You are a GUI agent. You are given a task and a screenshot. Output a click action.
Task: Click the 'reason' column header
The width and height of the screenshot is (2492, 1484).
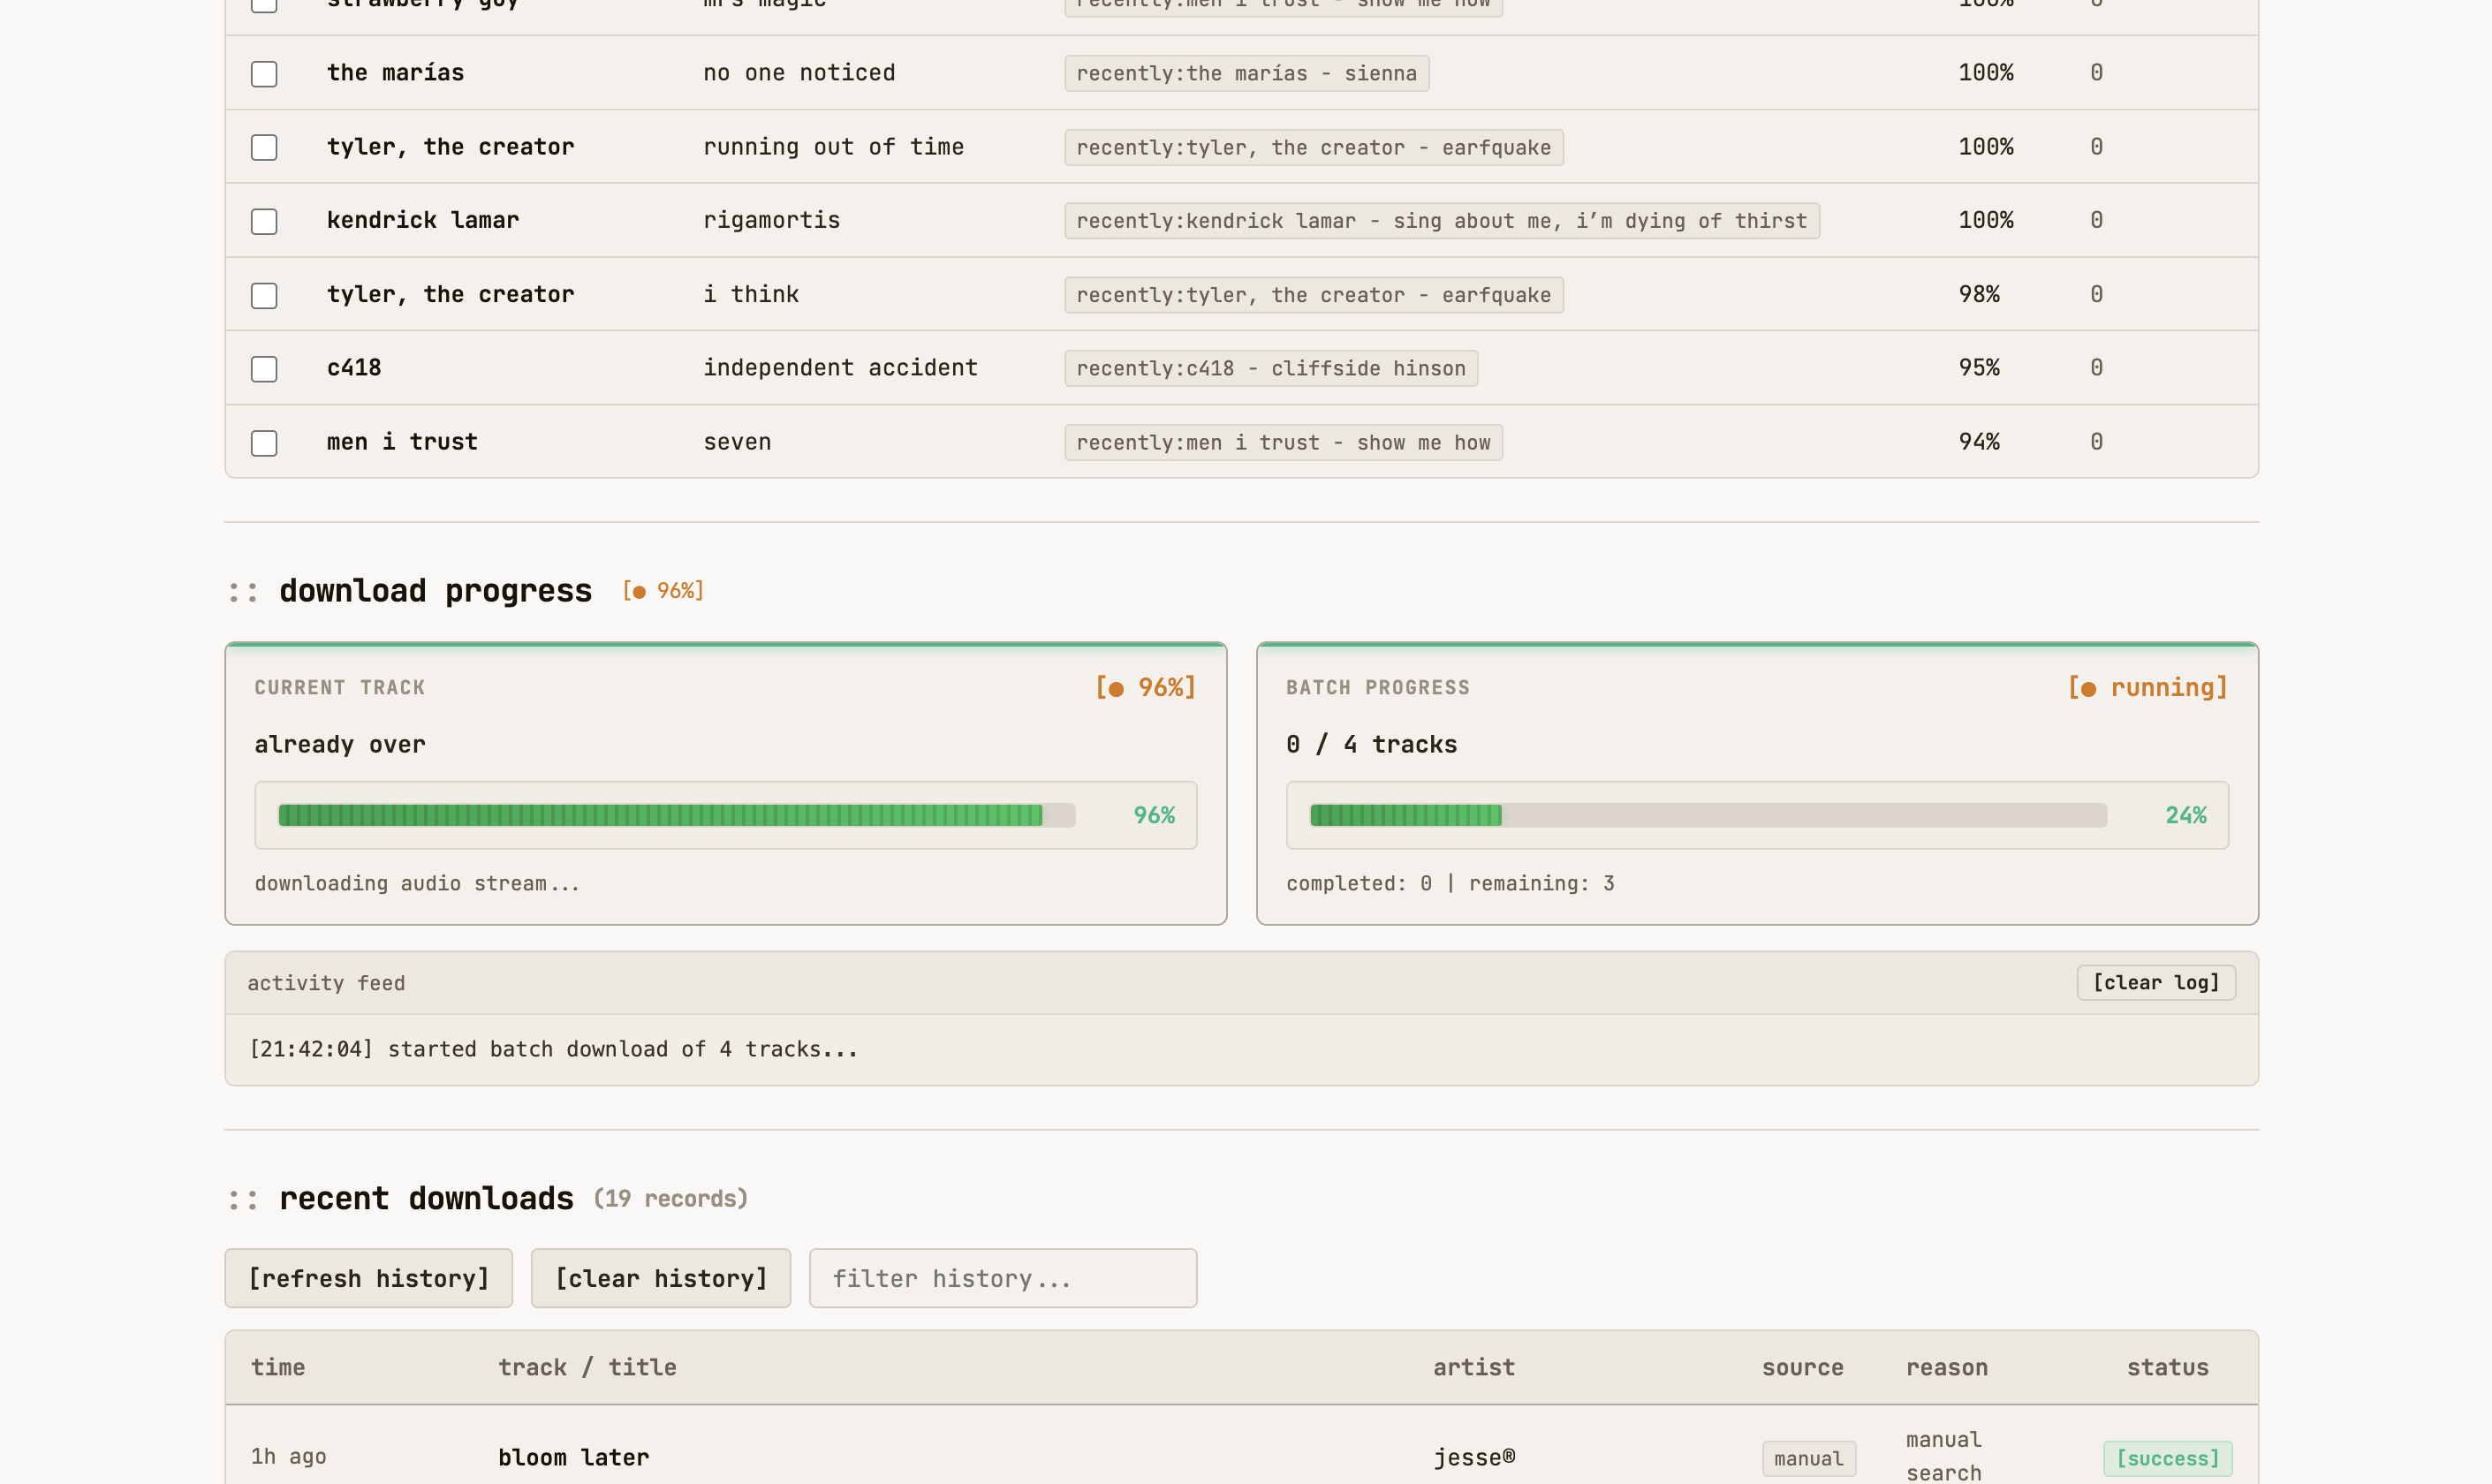[x=1947, y=1368]
